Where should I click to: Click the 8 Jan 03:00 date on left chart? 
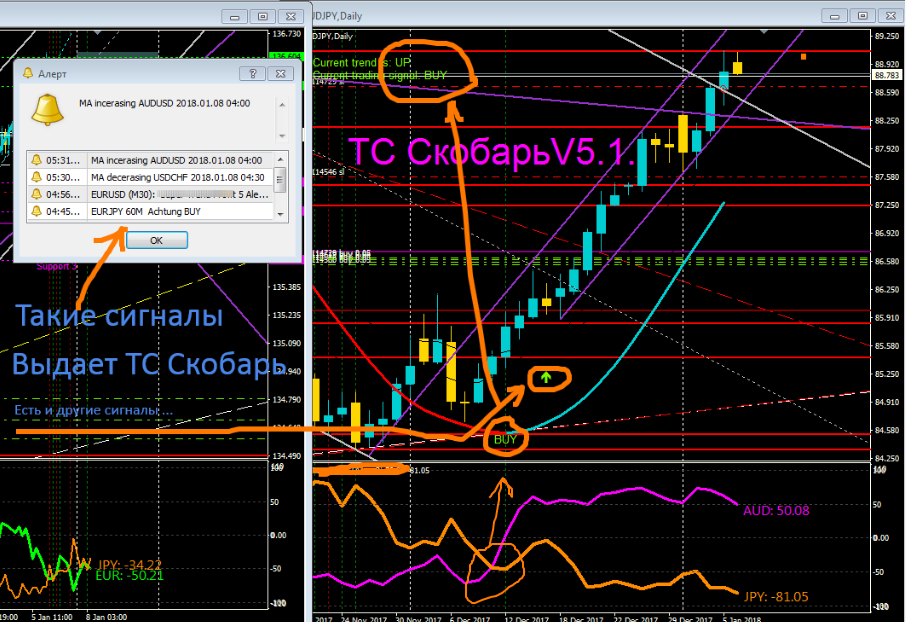pyautogui.click(x=106, y=617)
